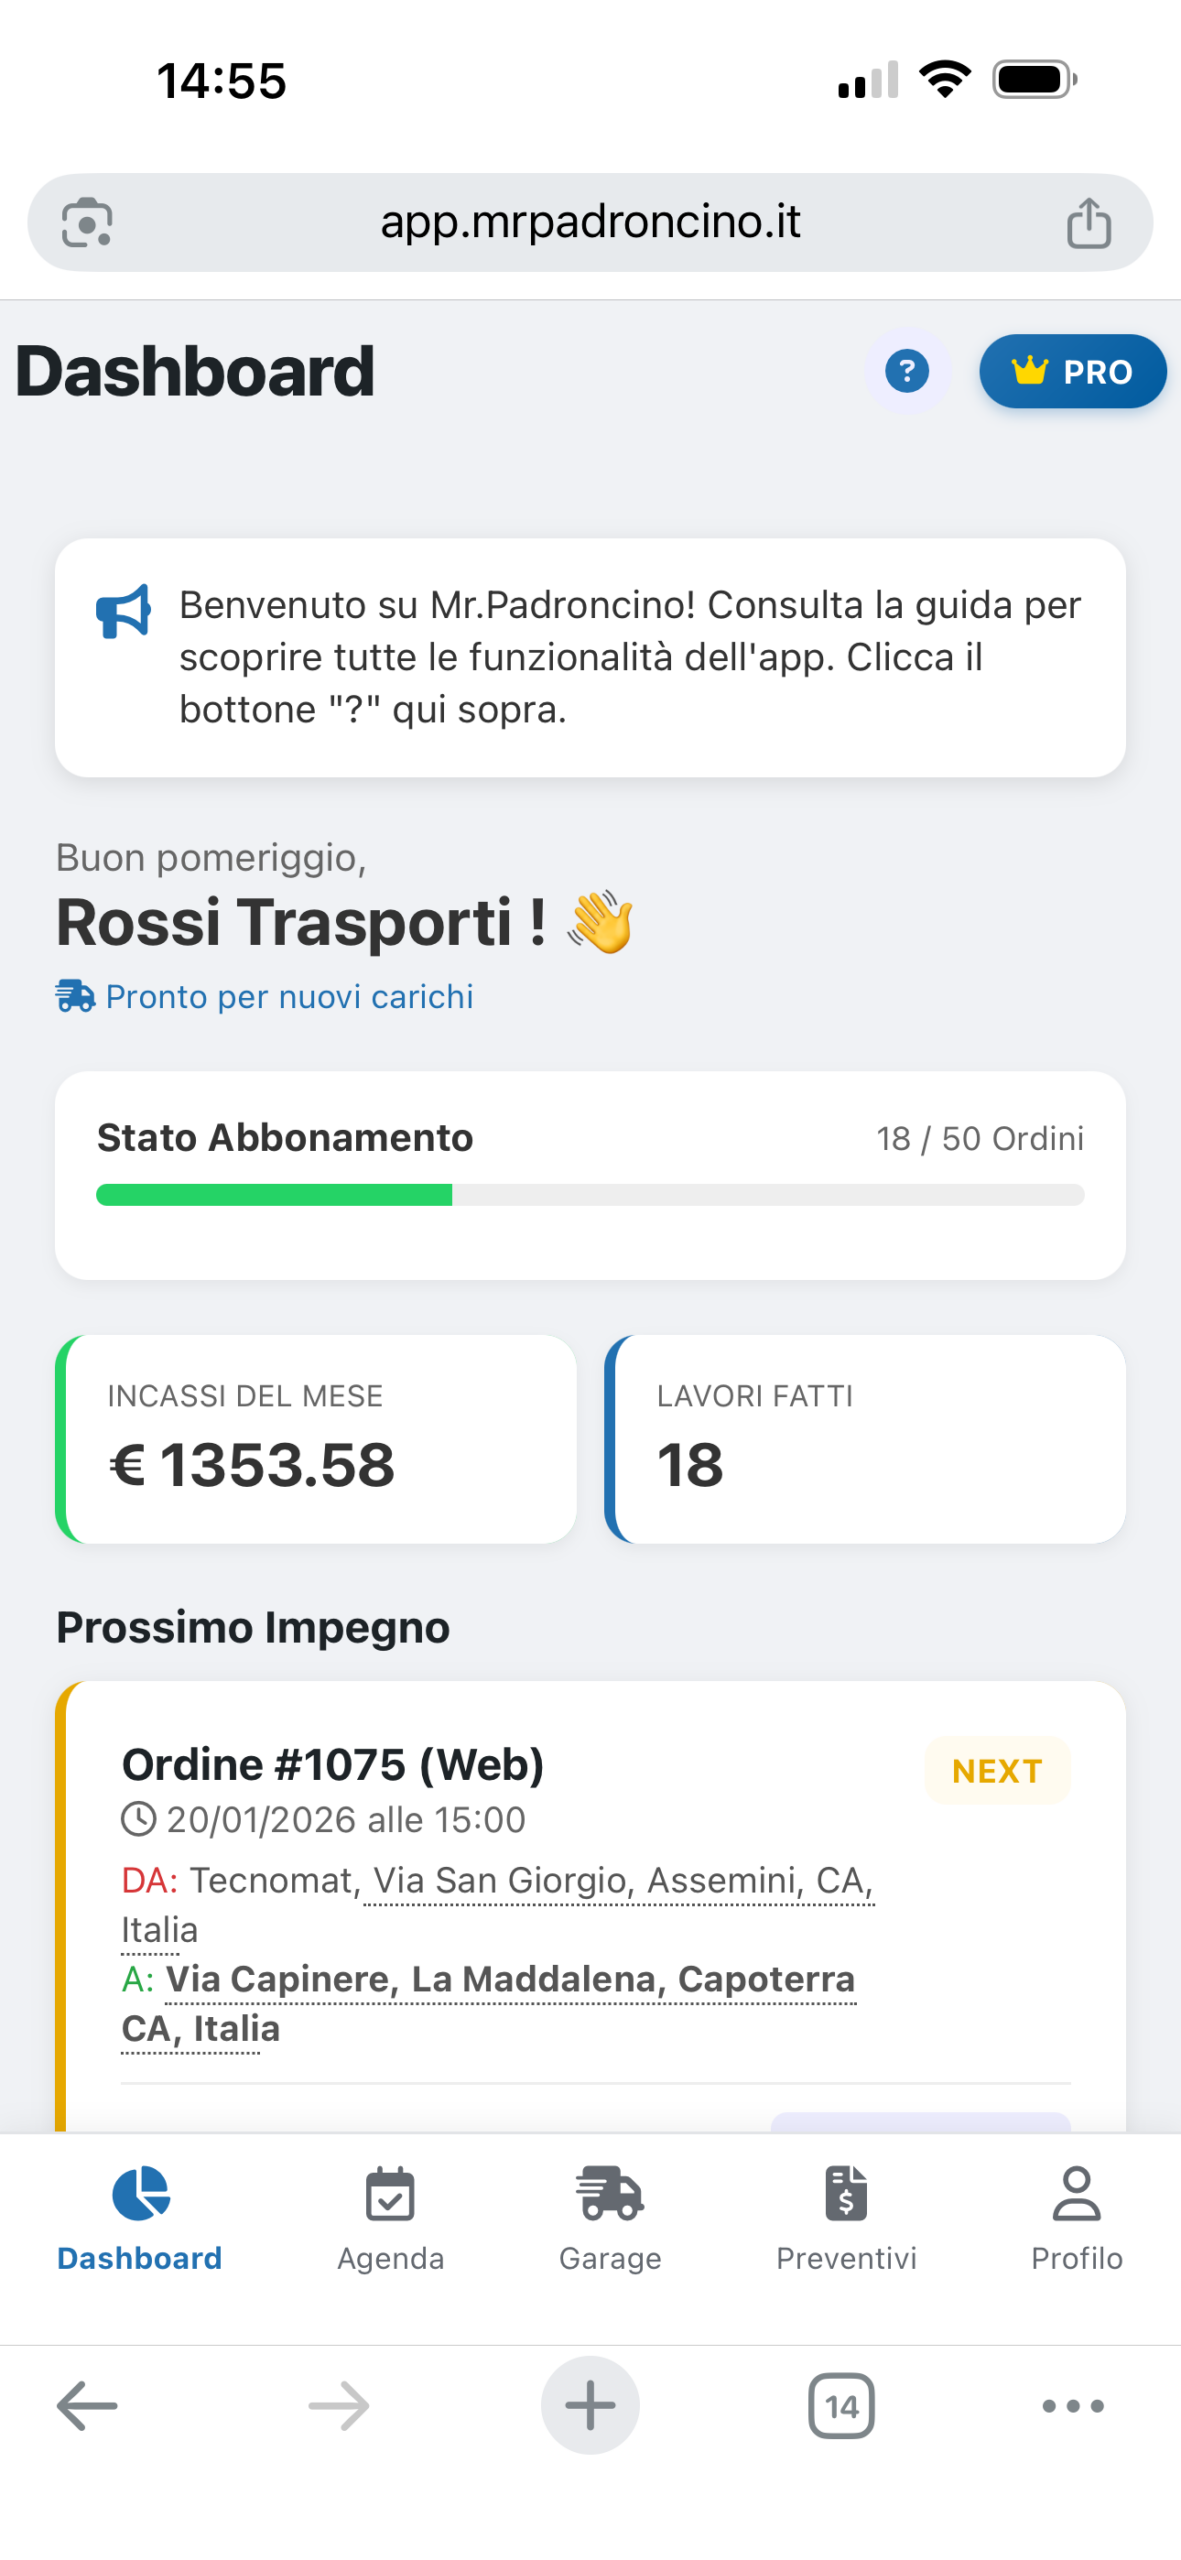Image resolution: width=1181 pixels, height=2560 pixels.
Task: Open the Agenda tab
Action: pos(390,2216)
